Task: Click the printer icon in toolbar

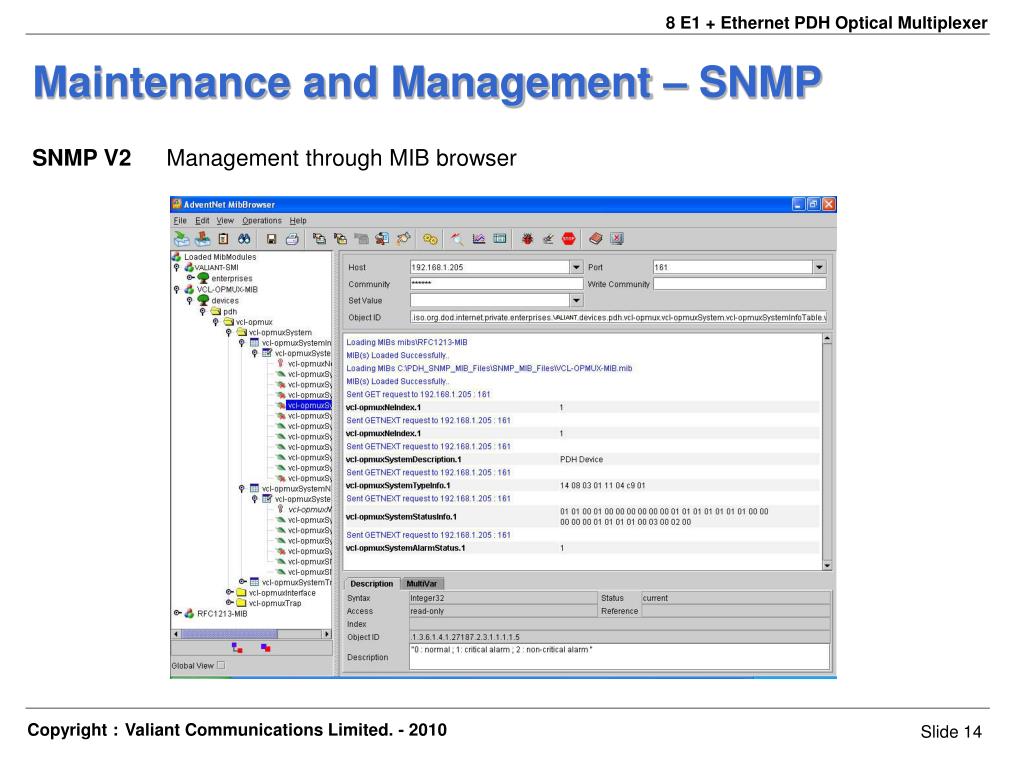Action: [x=292, y=239]
